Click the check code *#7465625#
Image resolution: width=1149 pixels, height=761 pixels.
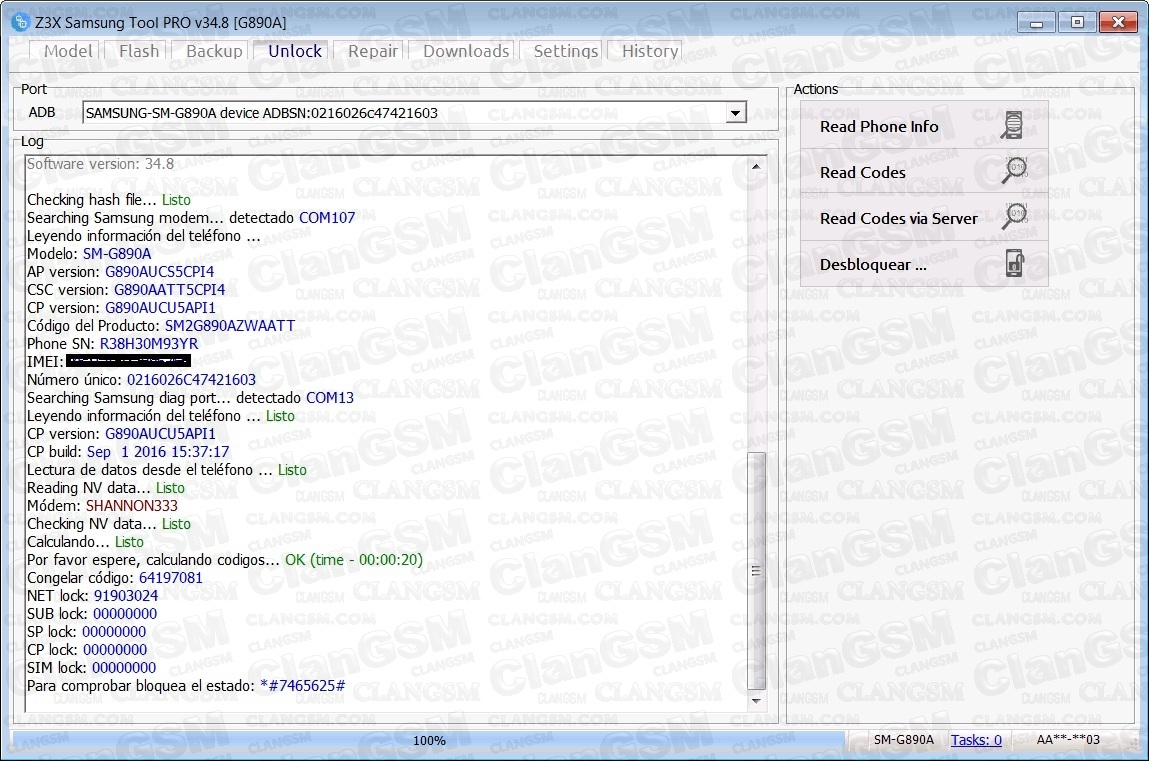click(x=303, y=686)
